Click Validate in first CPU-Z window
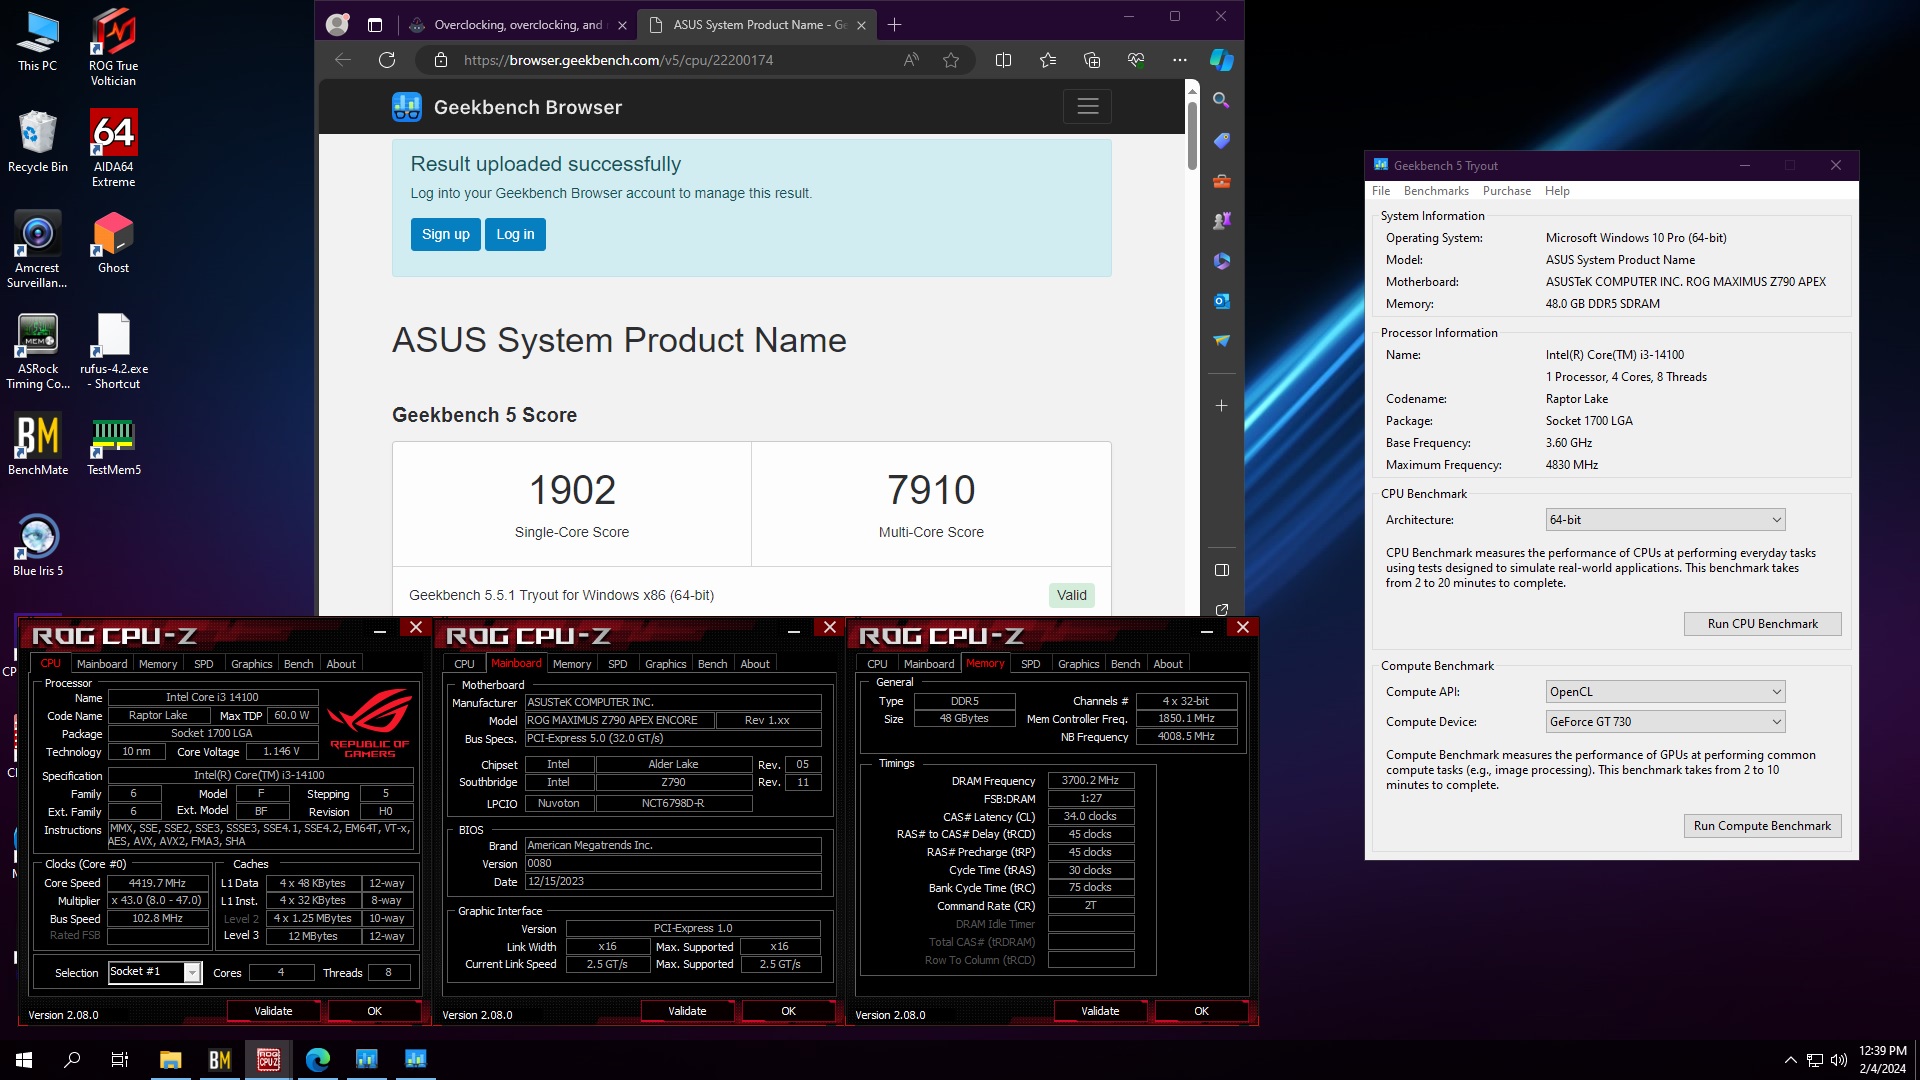The width and height of the screenshot is (1920, 1080). 273,1011
